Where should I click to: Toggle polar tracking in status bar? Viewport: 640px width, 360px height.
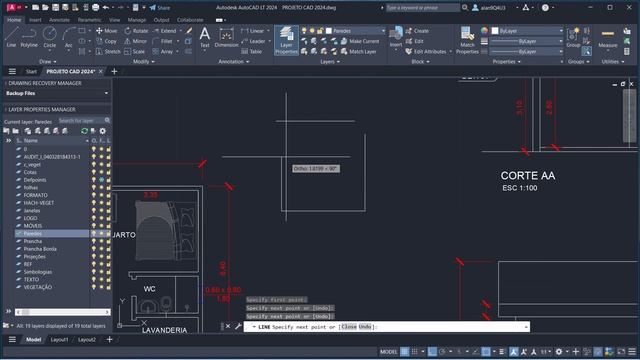[442, 351]
